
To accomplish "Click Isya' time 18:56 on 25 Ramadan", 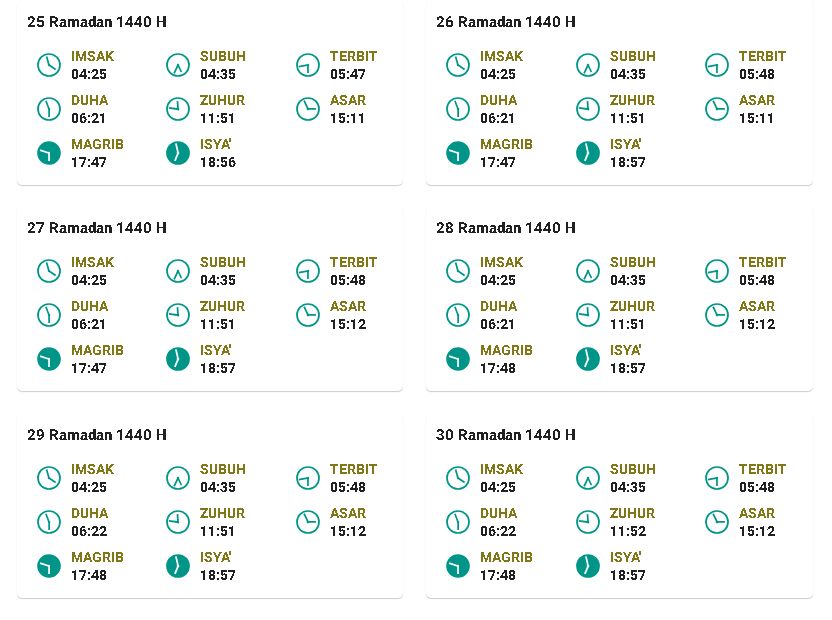I will tap(218, 162).
